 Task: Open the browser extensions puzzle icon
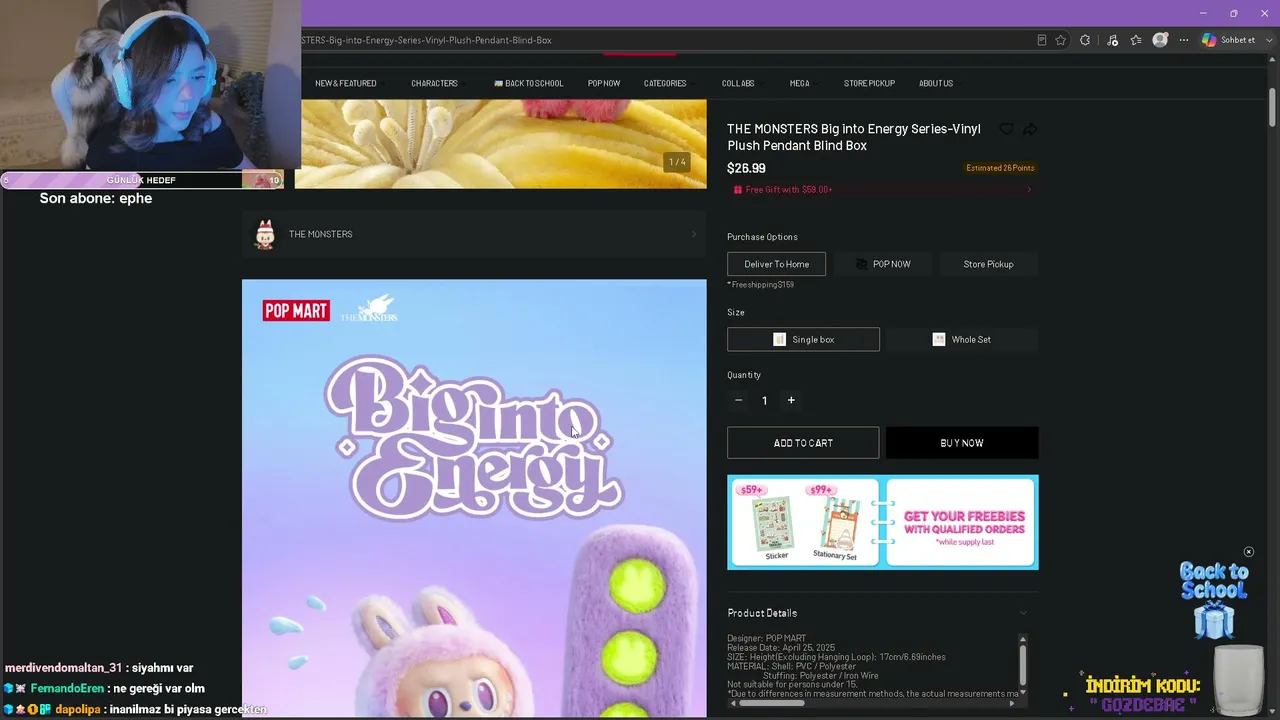[1085, 40]
